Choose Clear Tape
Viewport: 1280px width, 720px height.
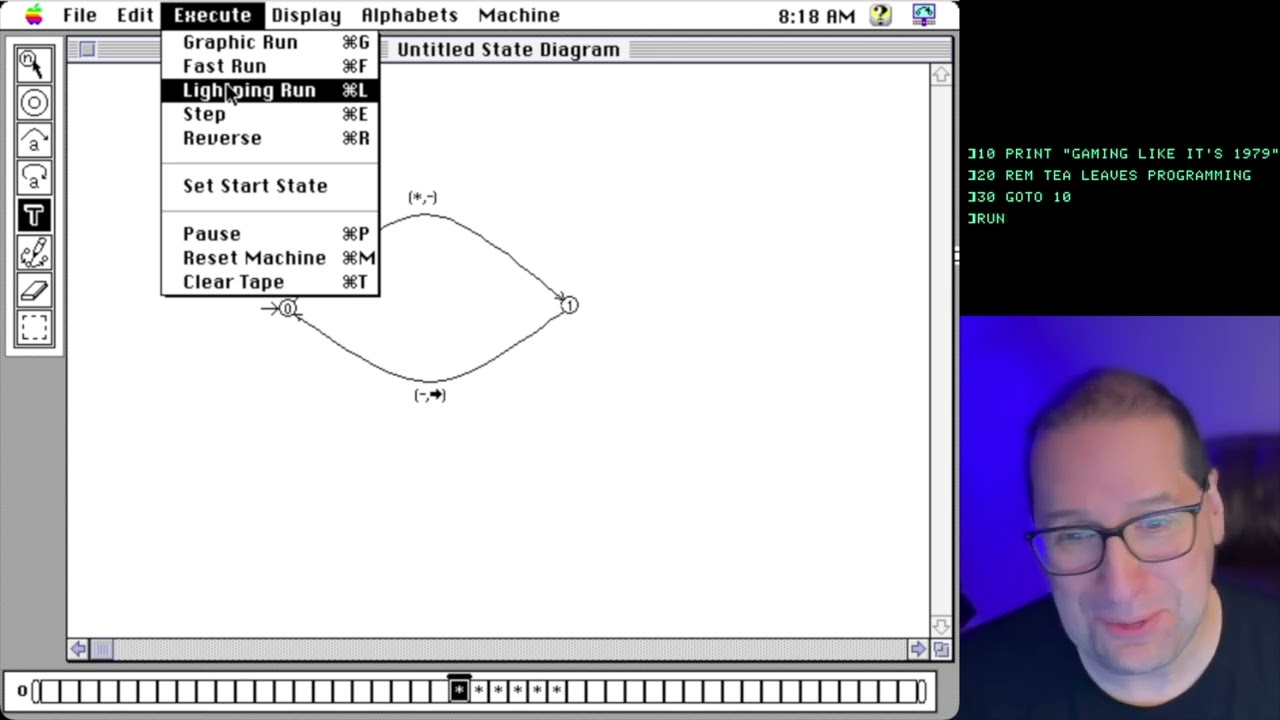tap(270, 282)
